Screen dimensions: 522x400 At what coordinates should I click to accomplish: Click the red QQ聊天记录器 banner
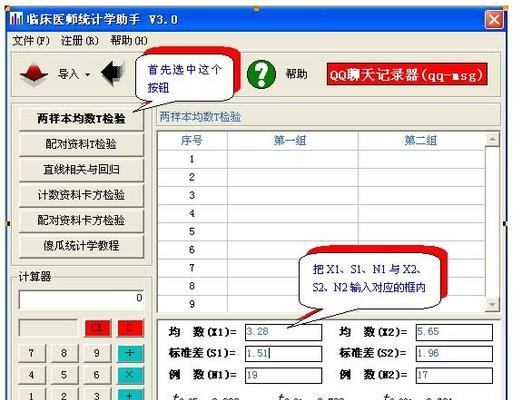coord(407,74)
